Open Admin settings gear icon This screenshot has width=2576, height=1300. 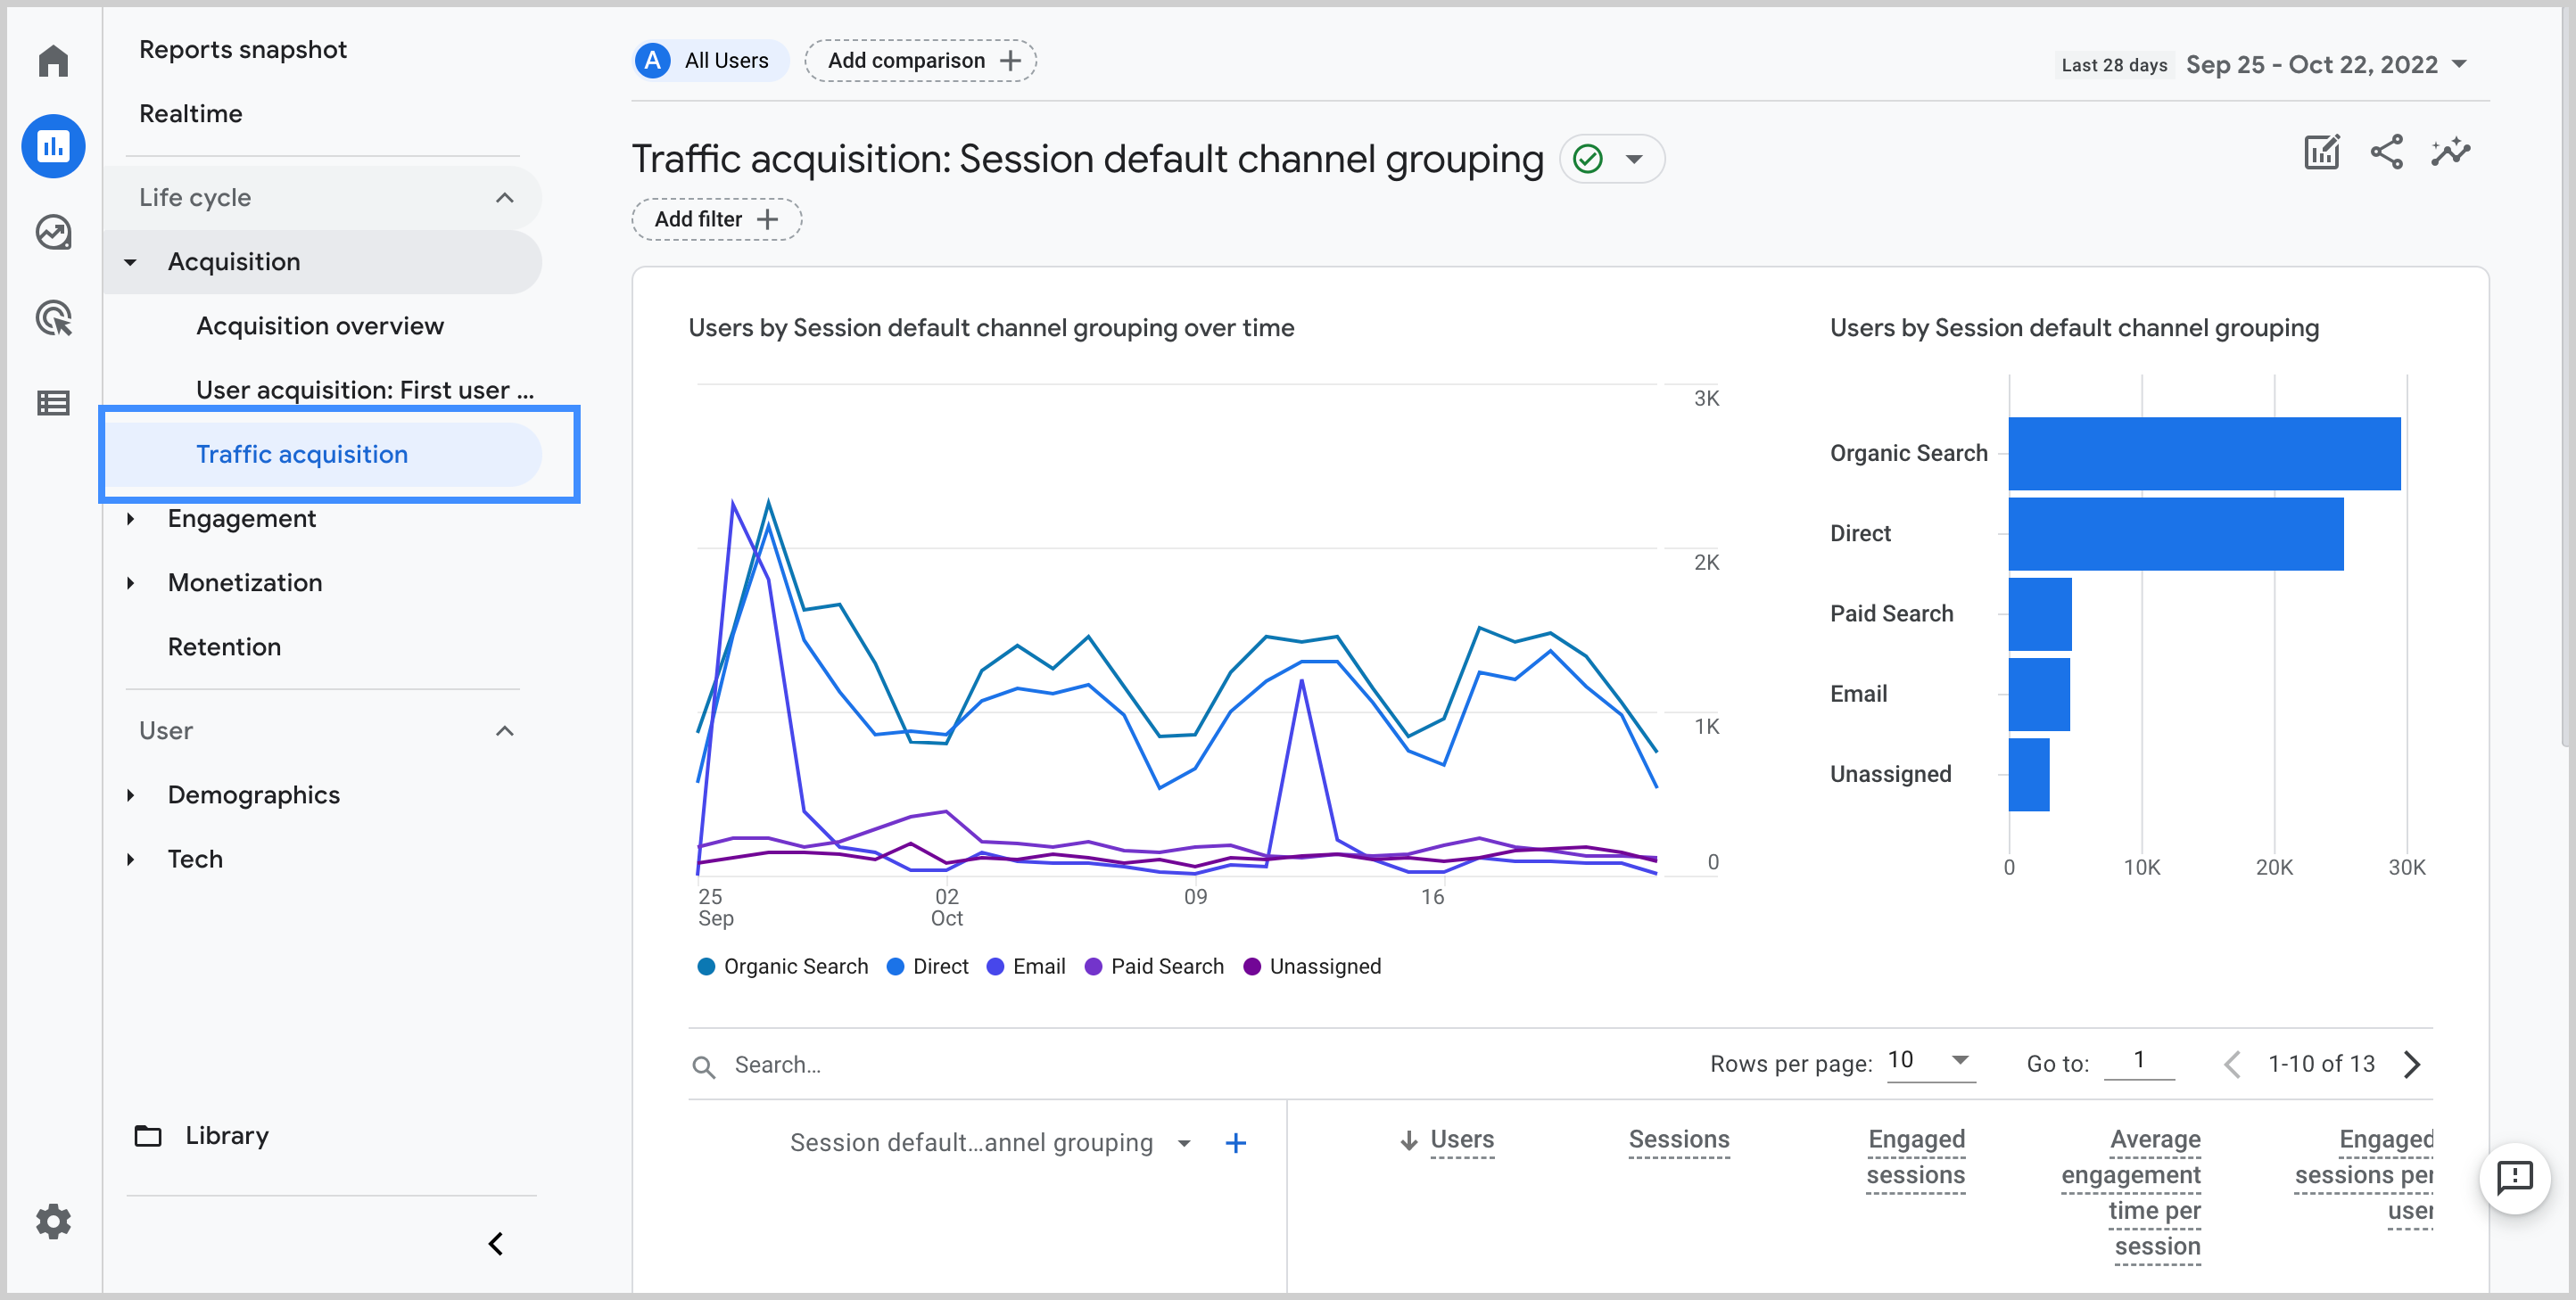(x=53, y=1221)
